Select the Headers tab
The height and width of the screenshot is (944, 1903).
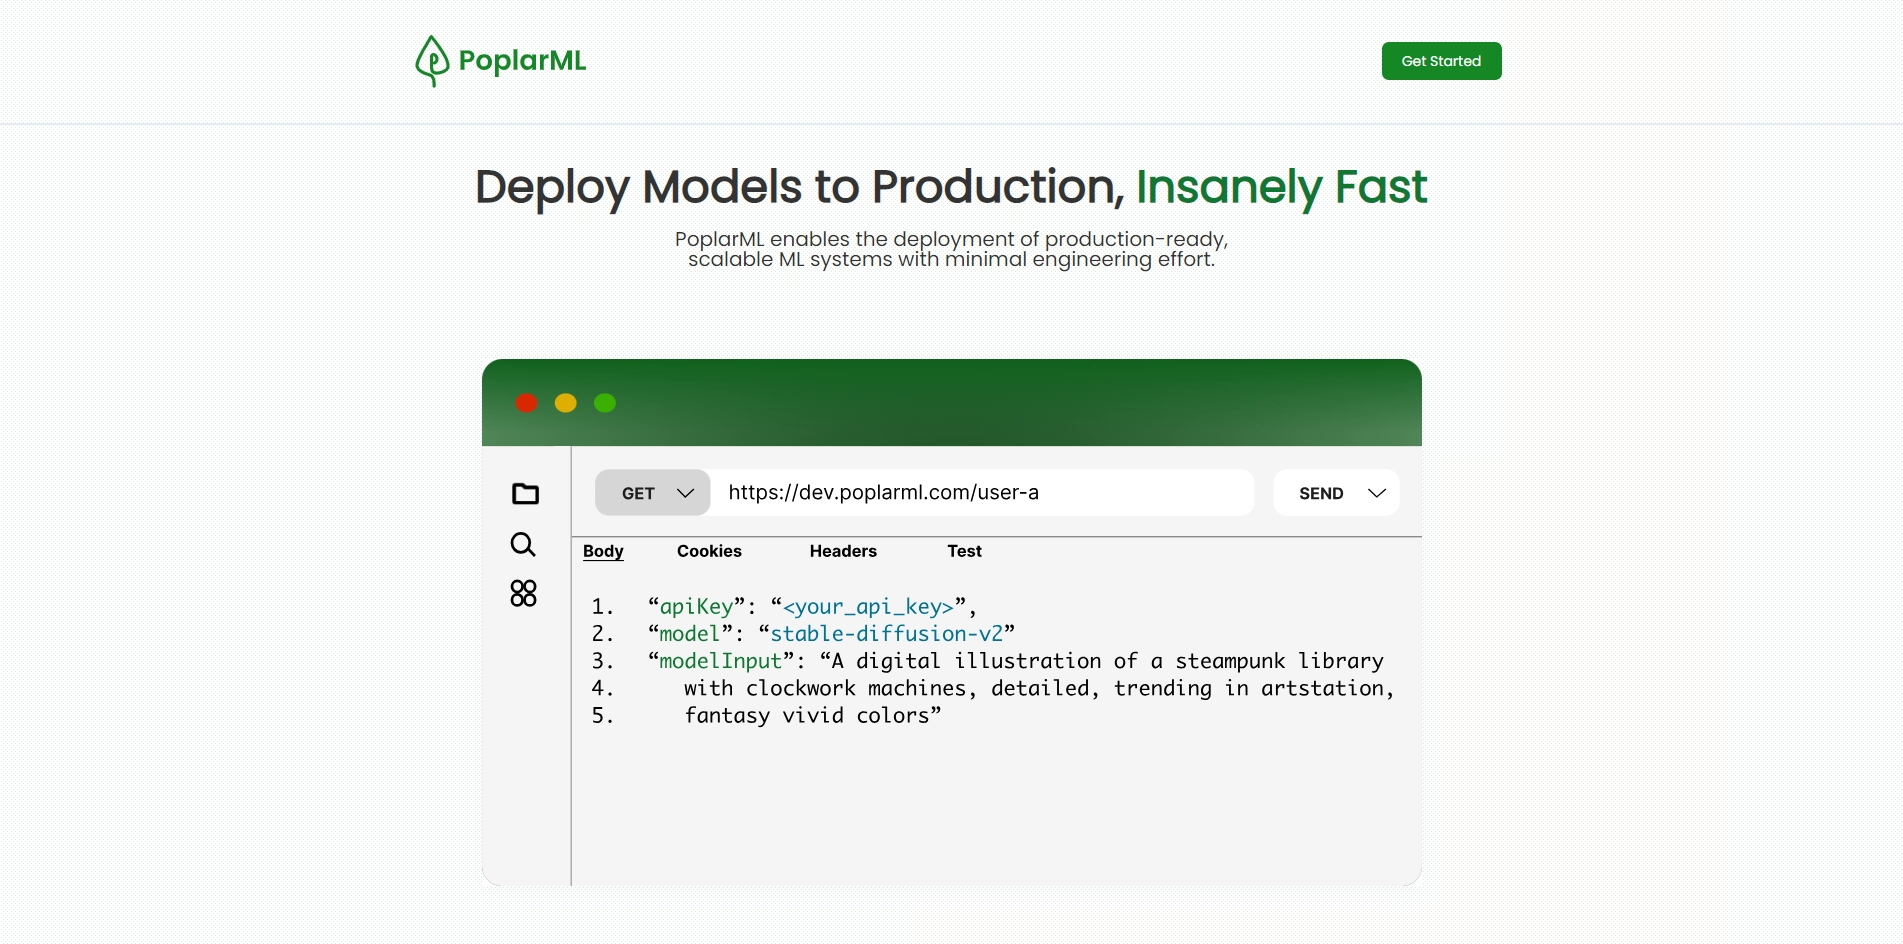click(843, 551)
